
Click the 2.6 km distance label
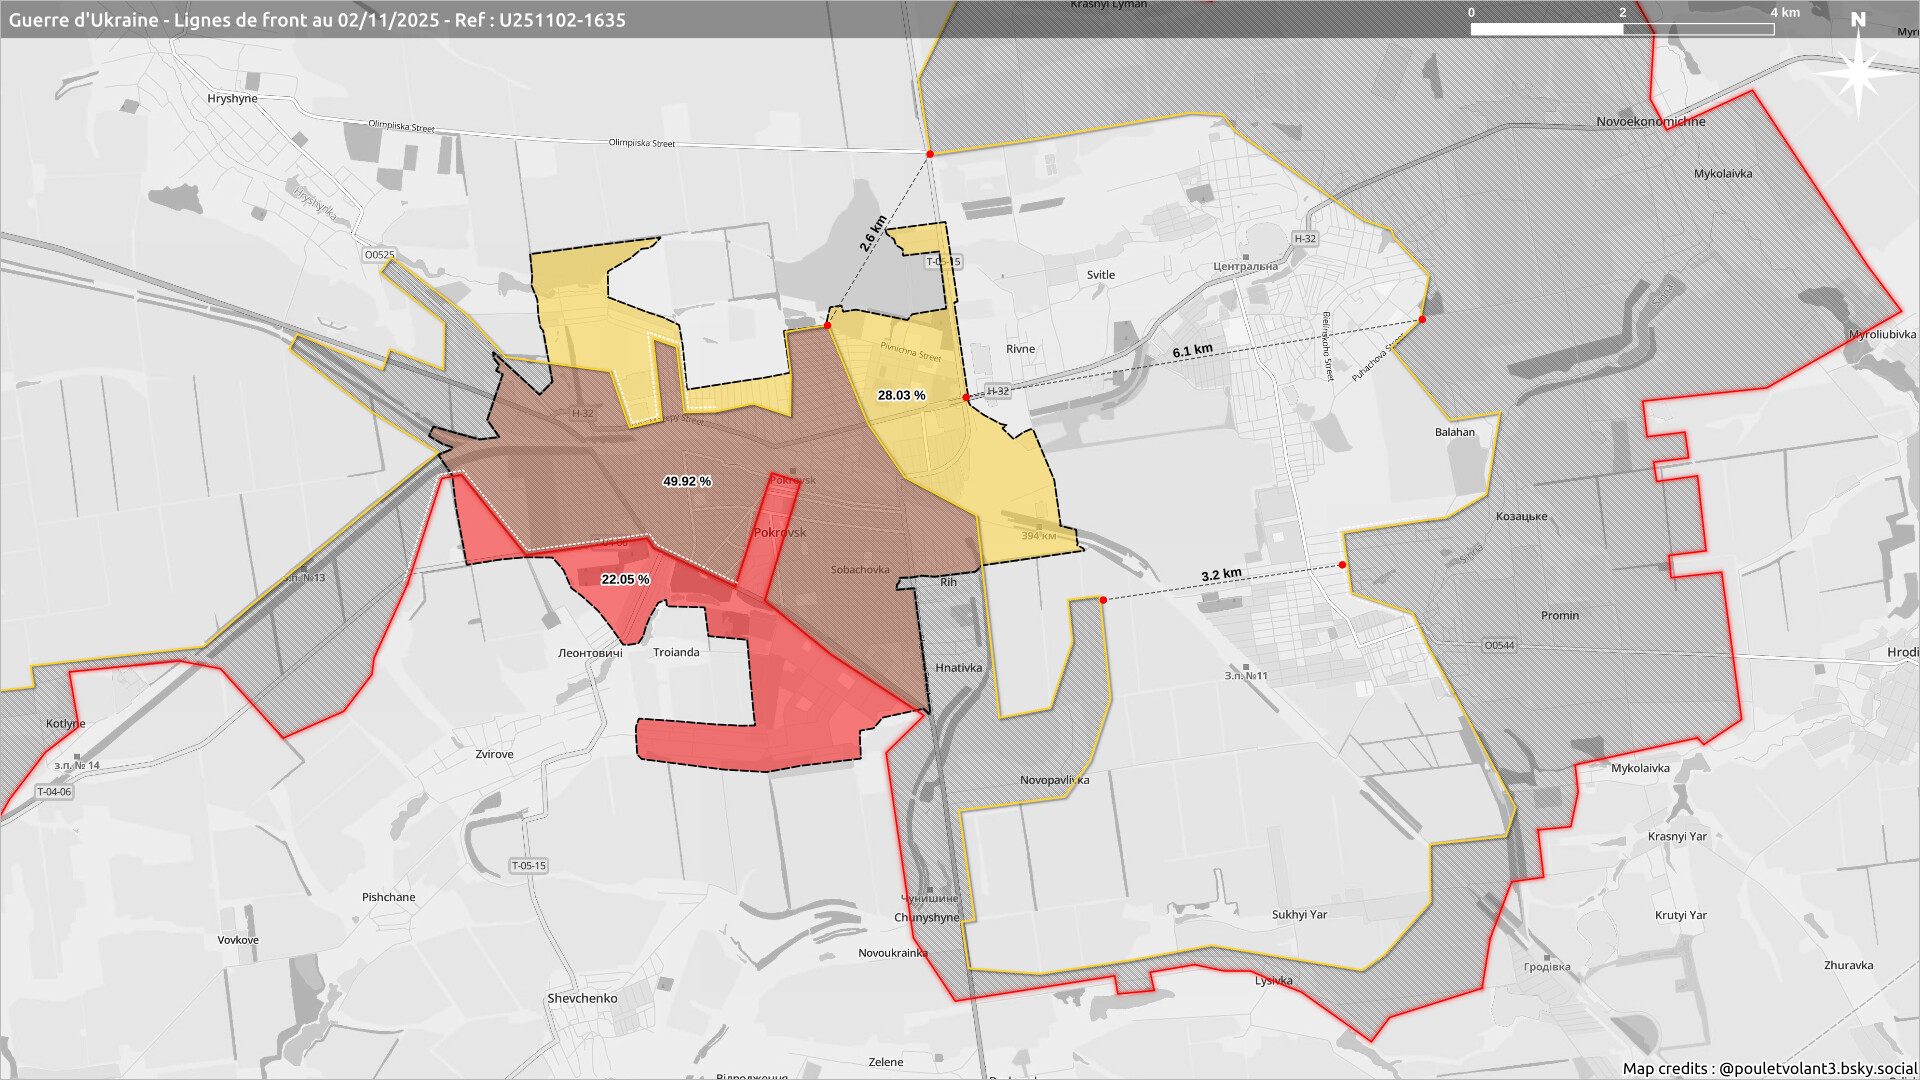click(x=872, y=233)
